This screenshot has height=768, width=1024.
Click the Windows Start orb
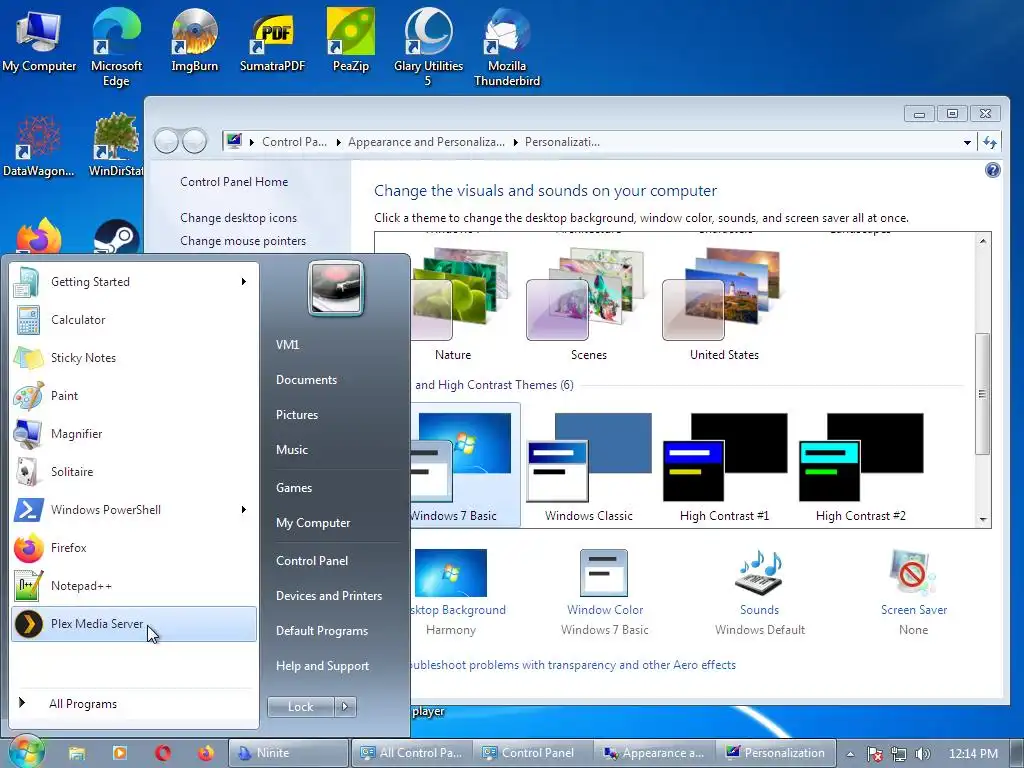pyautogui.click(x=25, y=752)
